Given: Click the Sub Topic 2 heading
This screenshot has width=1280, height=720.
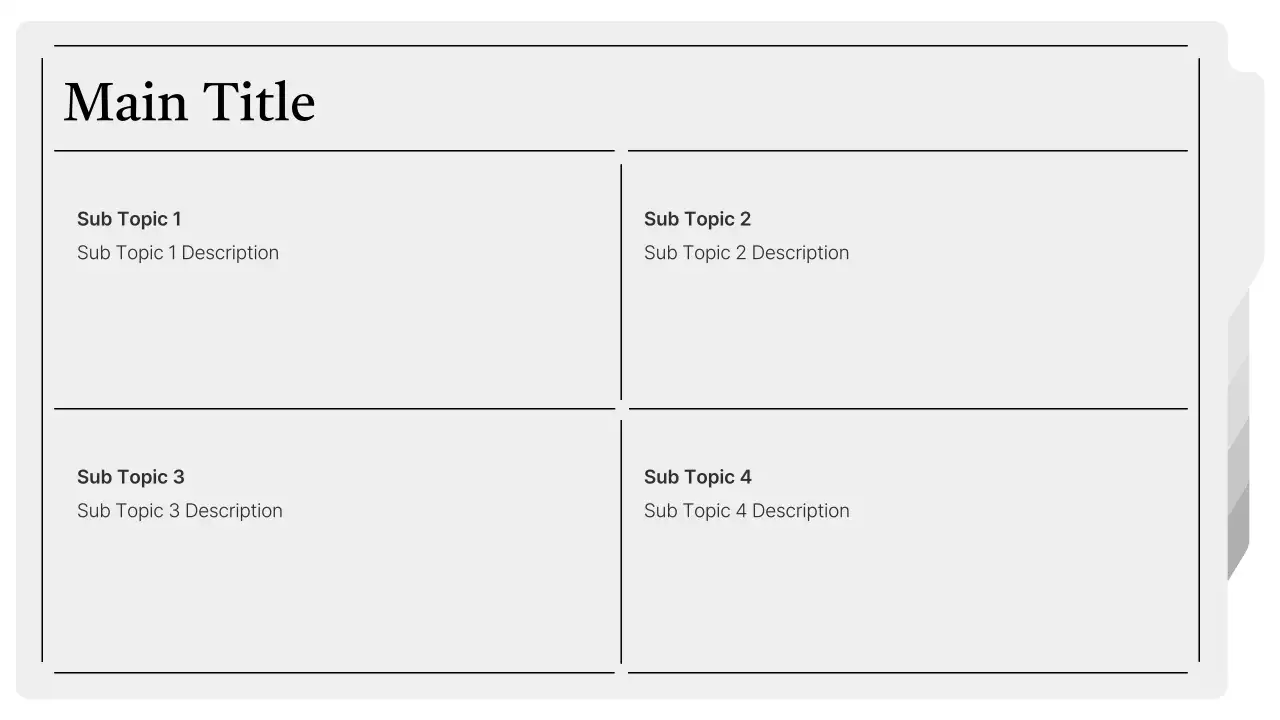Looking at the screenshot, I should point(697,219).
